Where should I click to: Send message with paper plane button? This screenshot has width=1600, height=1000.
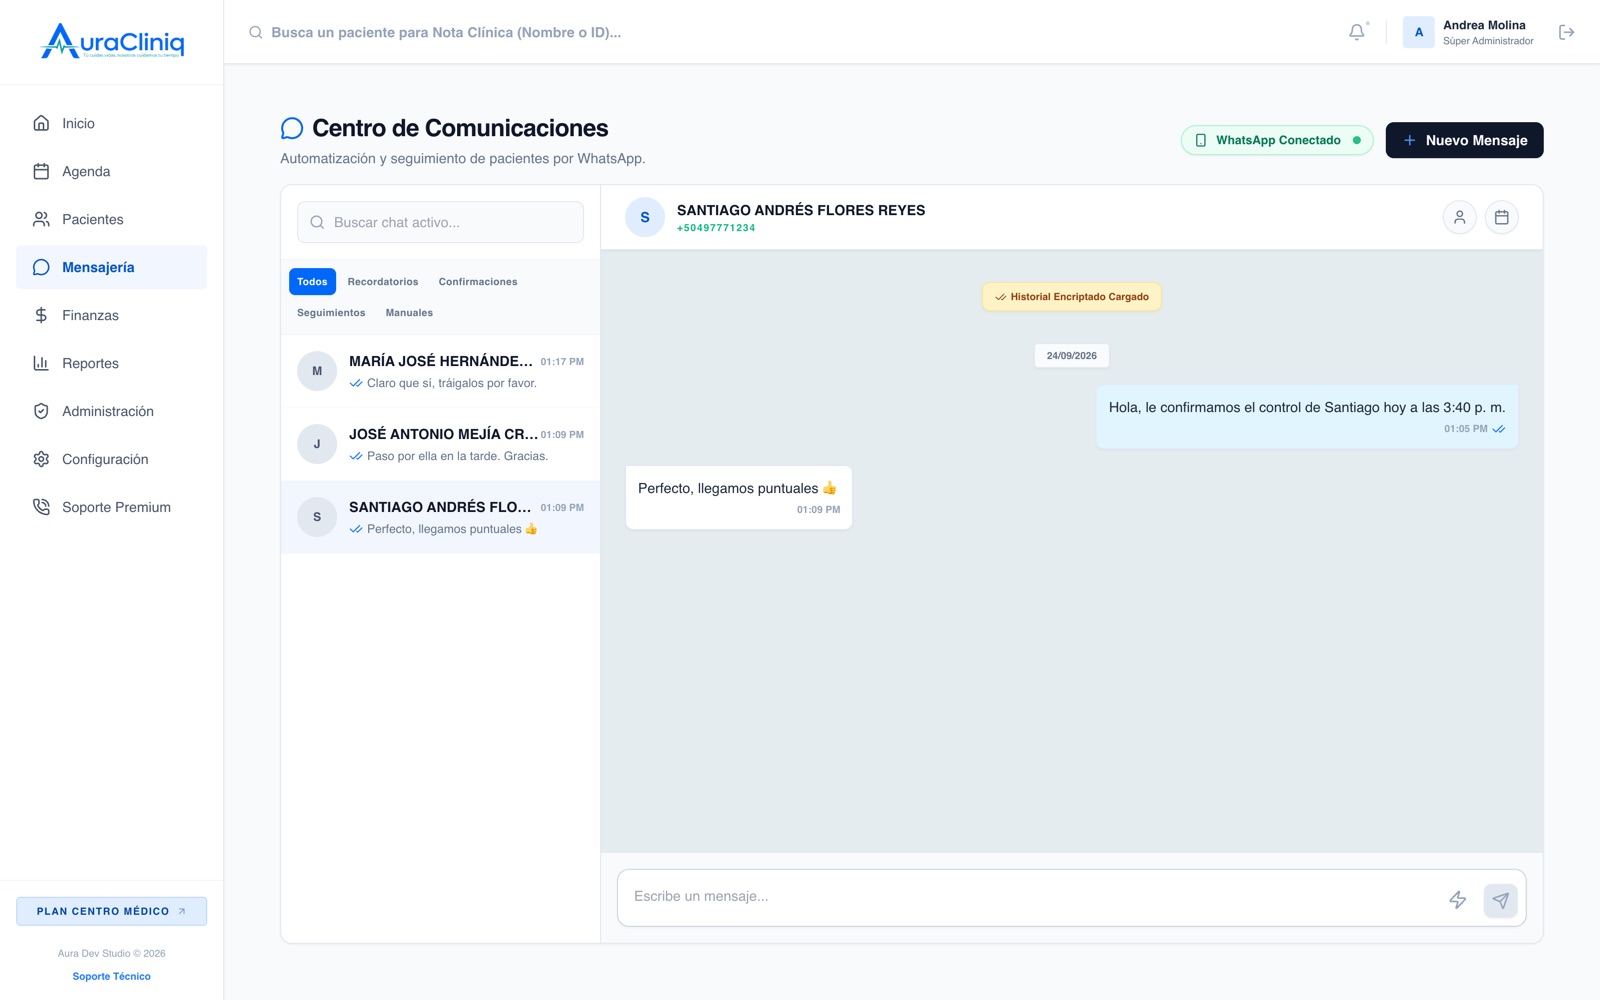tap(1500, 900)
